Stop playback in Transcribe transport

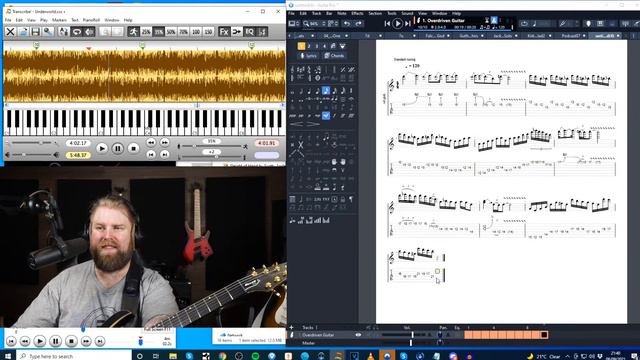point(133,149)
